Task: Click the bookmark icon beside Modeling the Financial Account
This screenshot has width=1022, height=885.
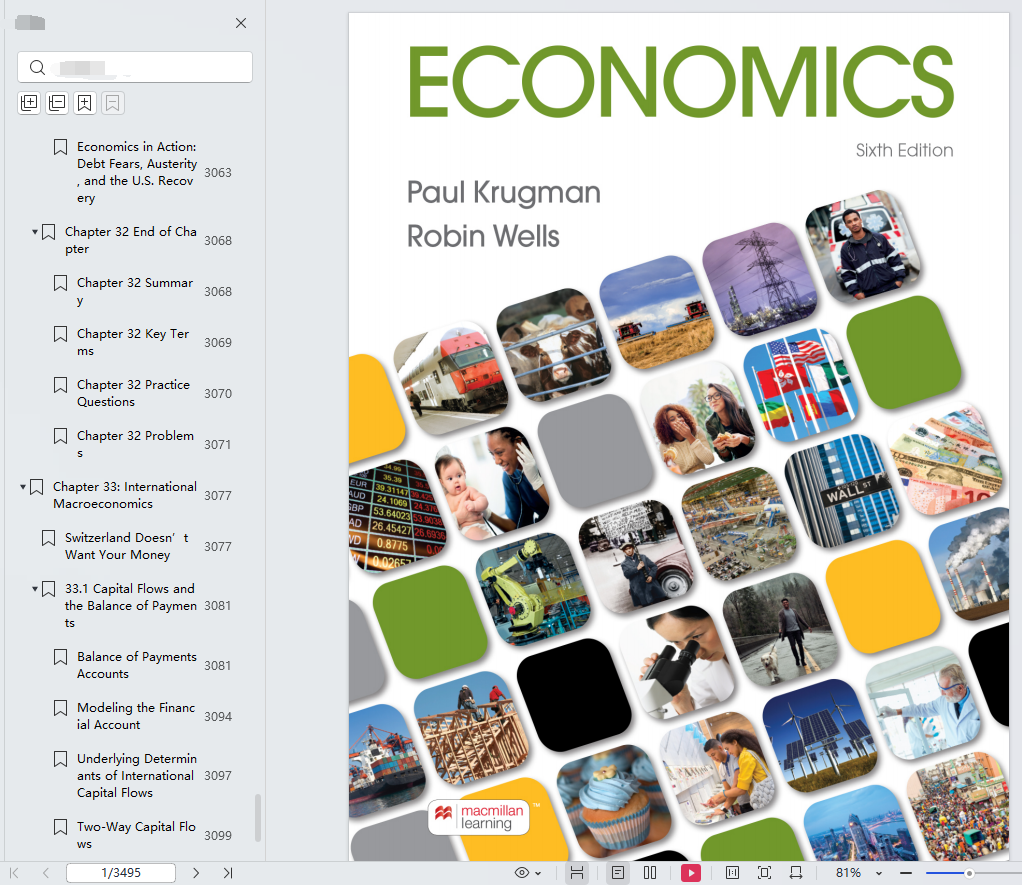Action: (x=61, y=708)
